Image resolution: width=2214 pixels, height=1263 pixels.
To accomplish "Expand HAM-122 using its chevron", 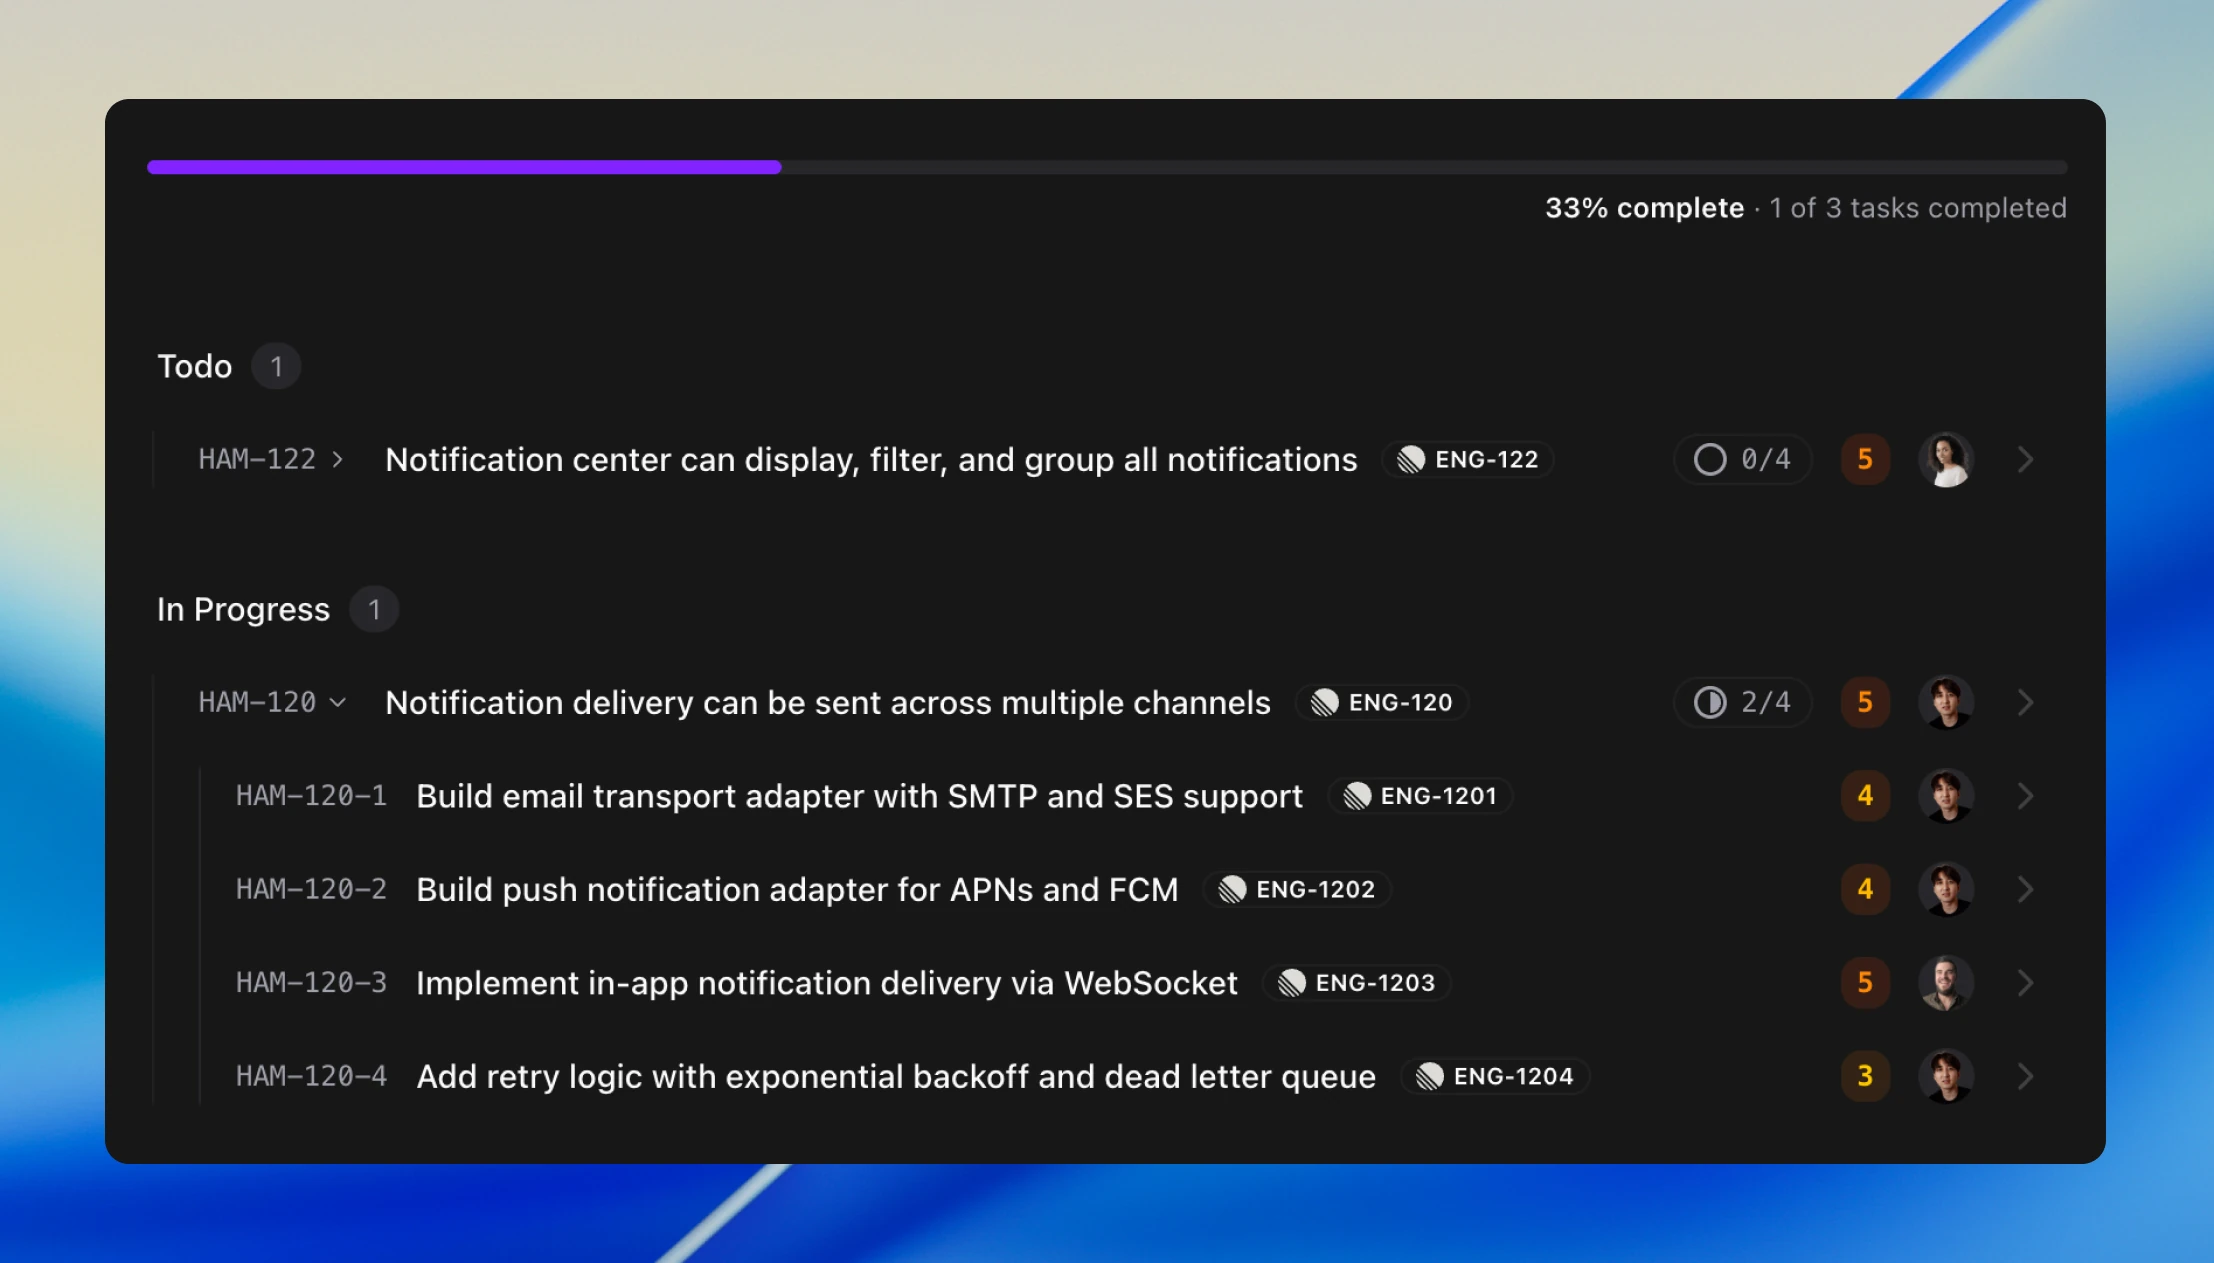I will pos(338,460).
